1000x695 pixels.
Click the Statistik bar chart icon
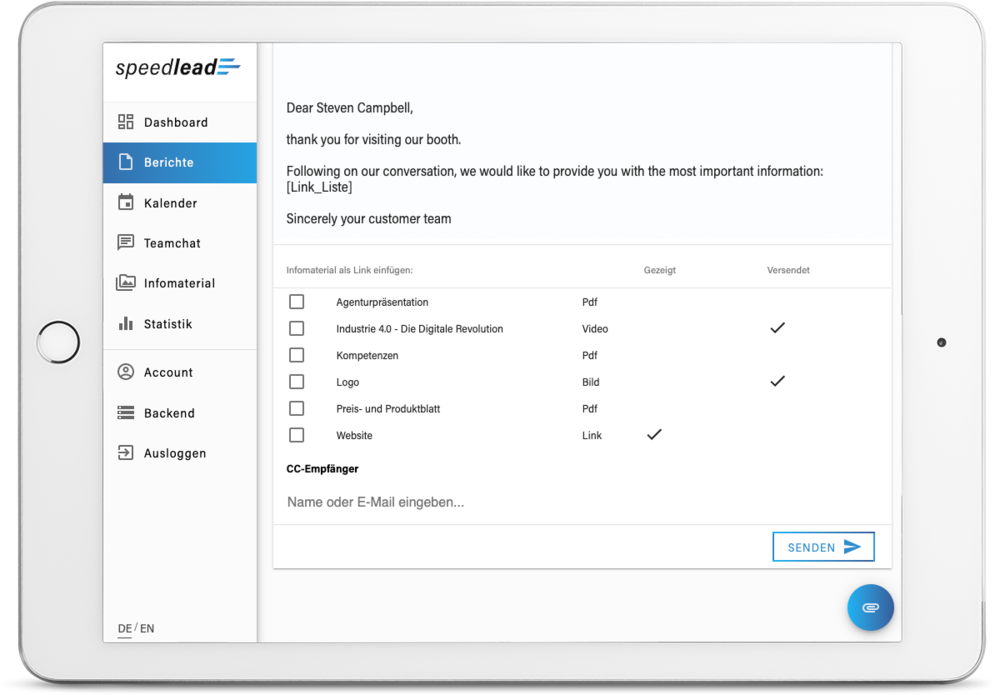point(126,324)
